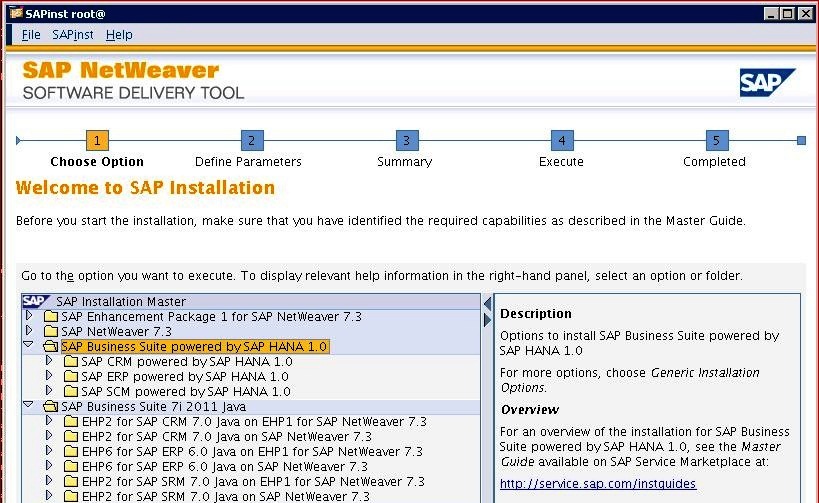Click folder icon of EHP6 ERP Java on EHP1
This screenshot has width=819, height=503.
coord(71,451)
